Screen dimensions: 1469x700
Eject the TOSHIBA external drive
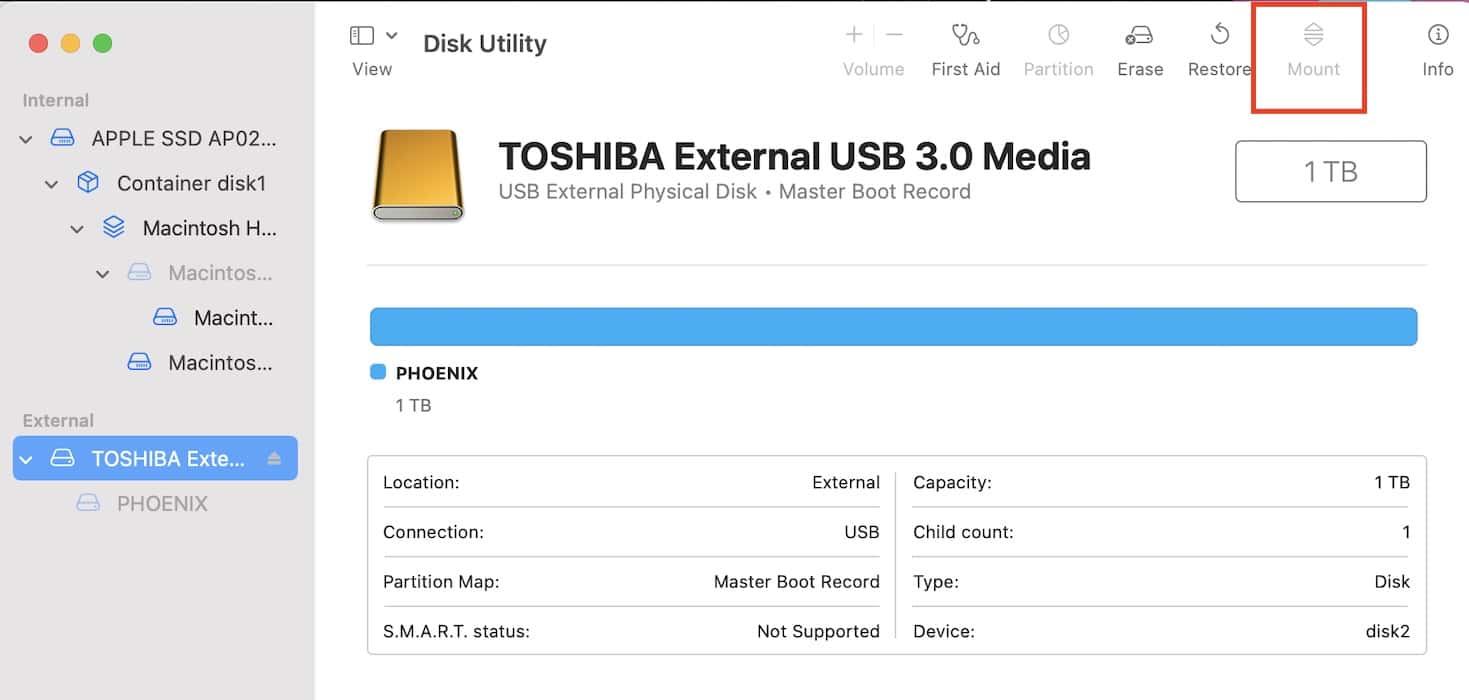(x=275, y=459)
